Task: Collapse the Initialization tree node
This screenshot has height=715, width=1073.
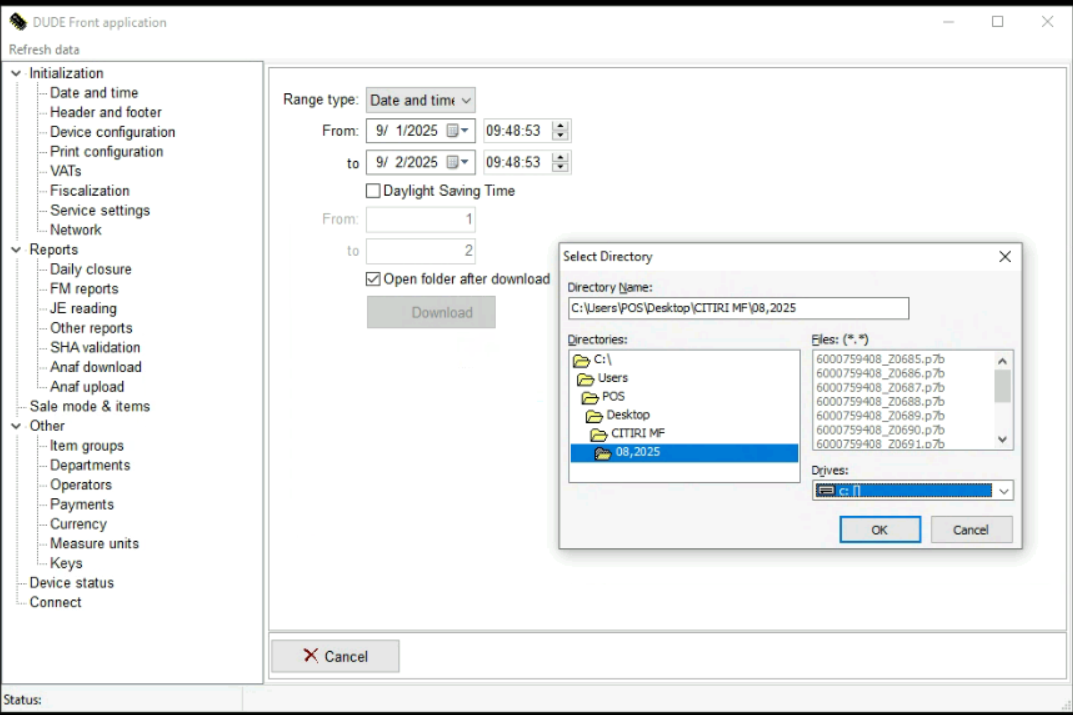Action: 15,73
